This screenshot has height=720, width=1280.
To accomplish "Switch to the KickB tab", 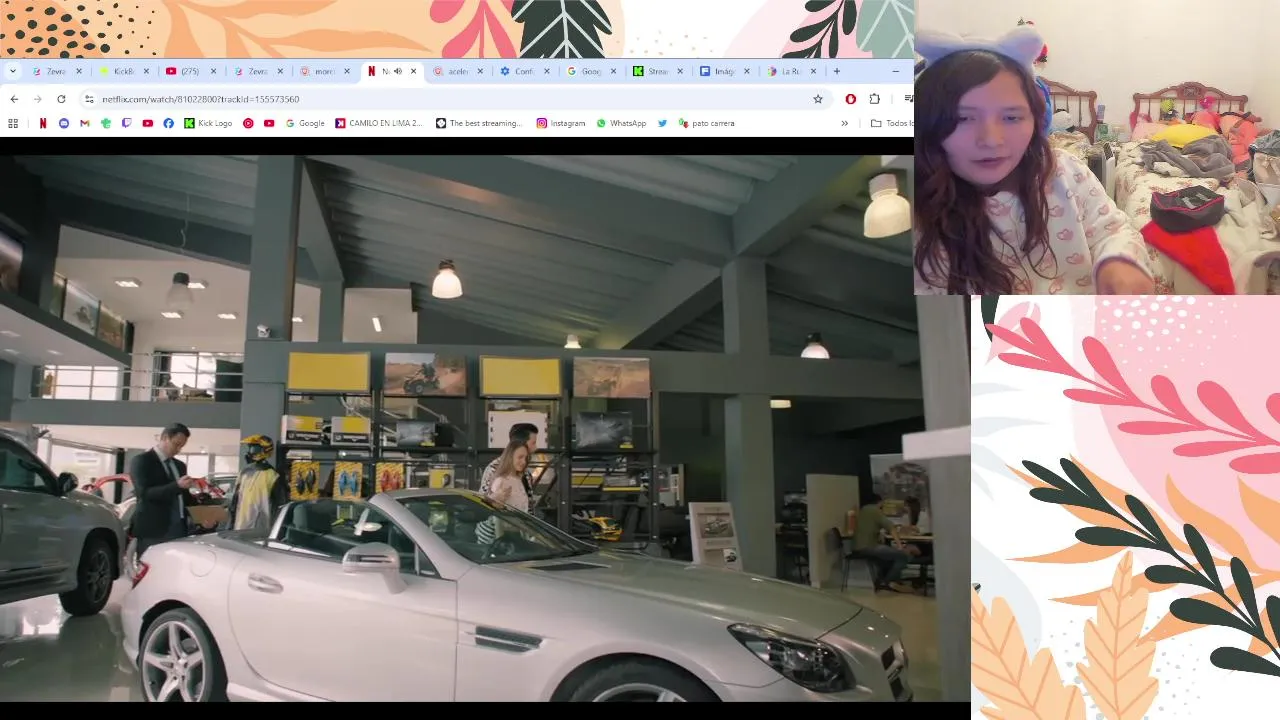I will [124, 71].
